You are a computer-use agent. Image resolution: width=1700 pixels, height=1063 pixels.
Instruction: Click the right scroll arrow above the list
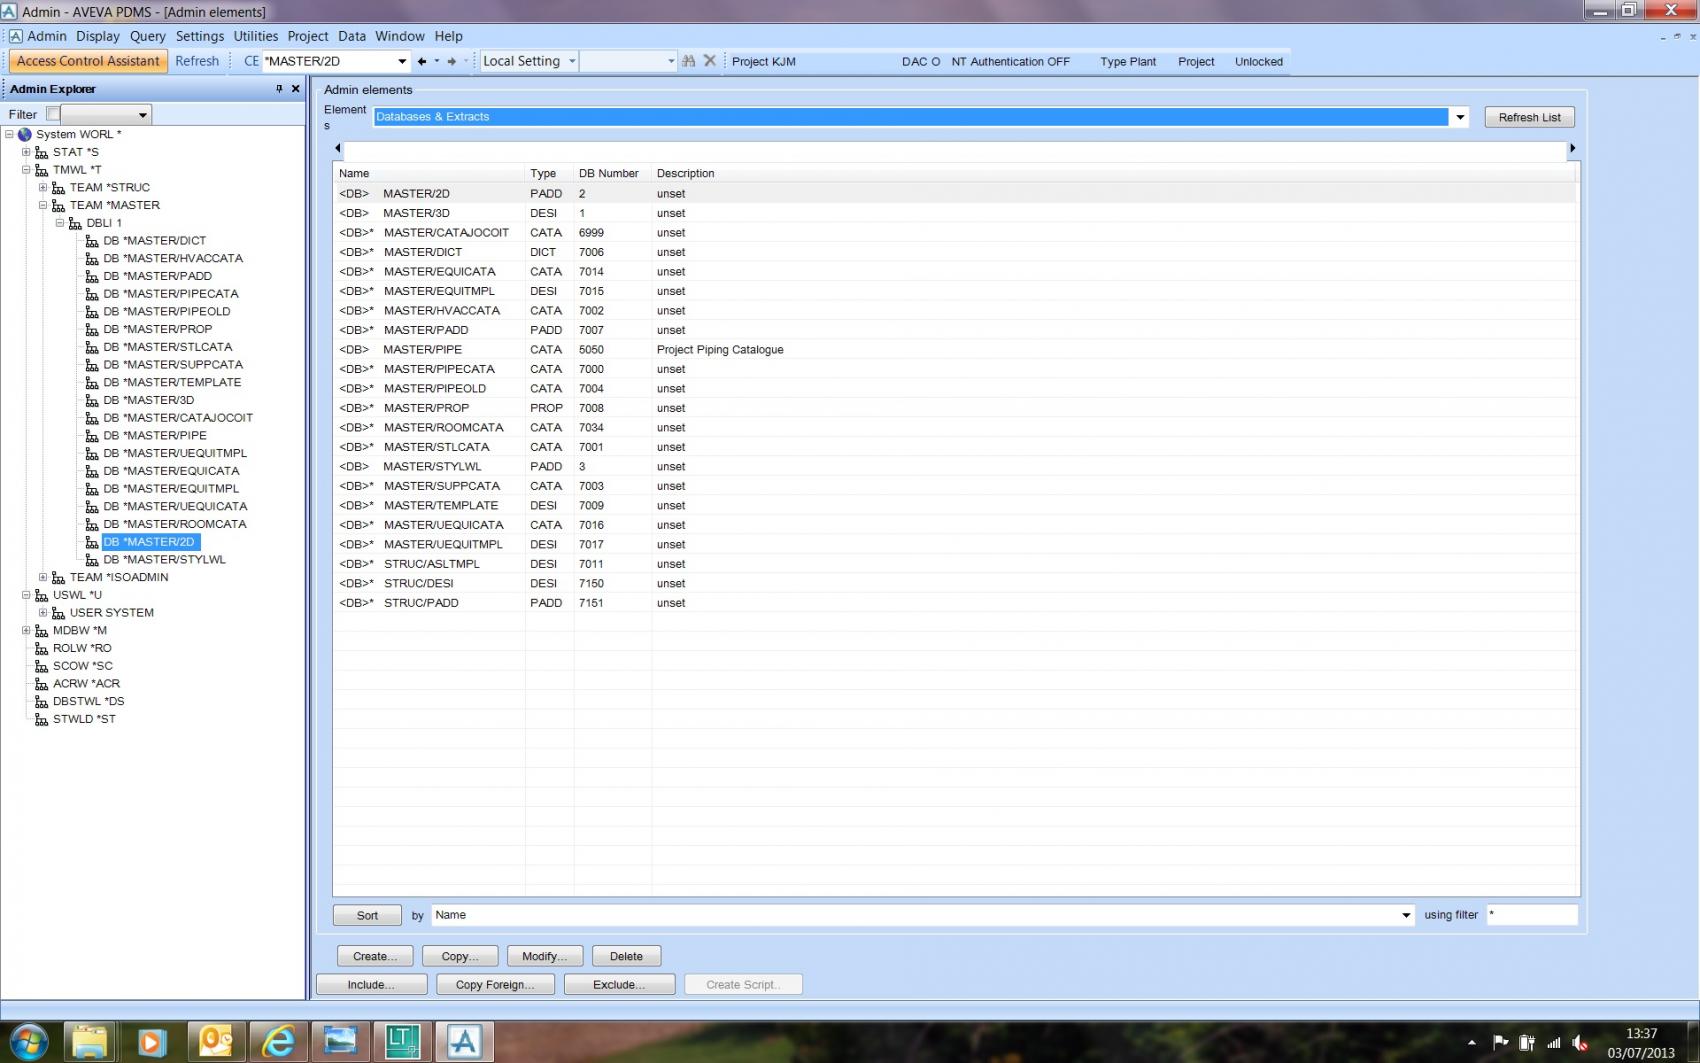coord(1572,148)
